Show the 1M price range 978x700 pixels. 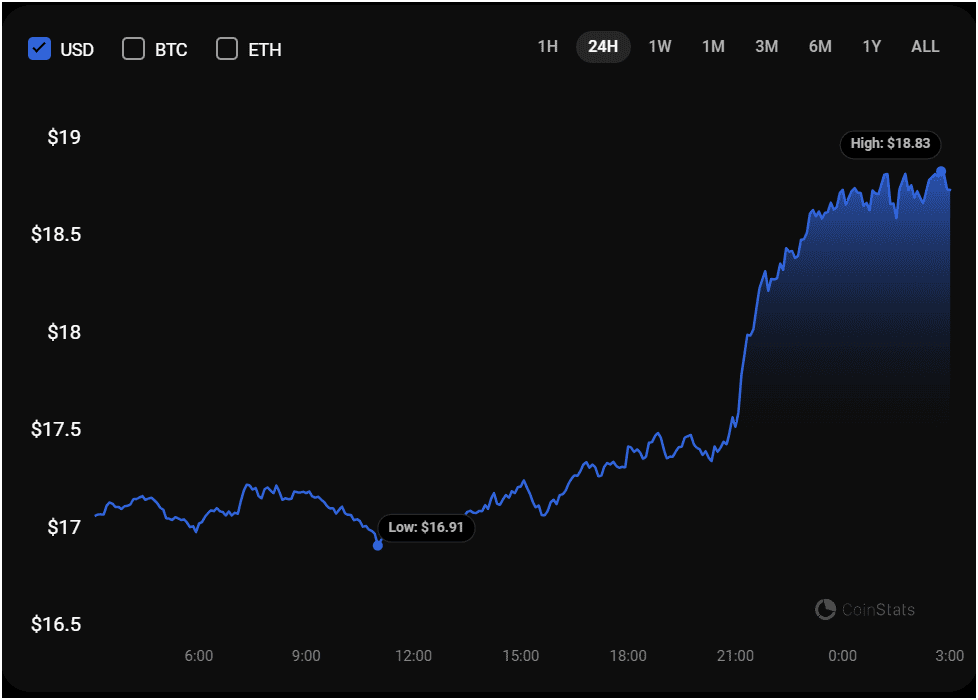[x=713, y=47]
